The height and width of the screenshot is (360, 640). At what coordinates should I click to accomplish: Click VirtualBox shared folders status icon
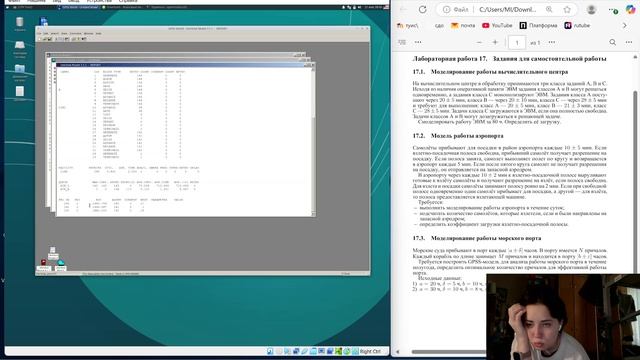313,351
